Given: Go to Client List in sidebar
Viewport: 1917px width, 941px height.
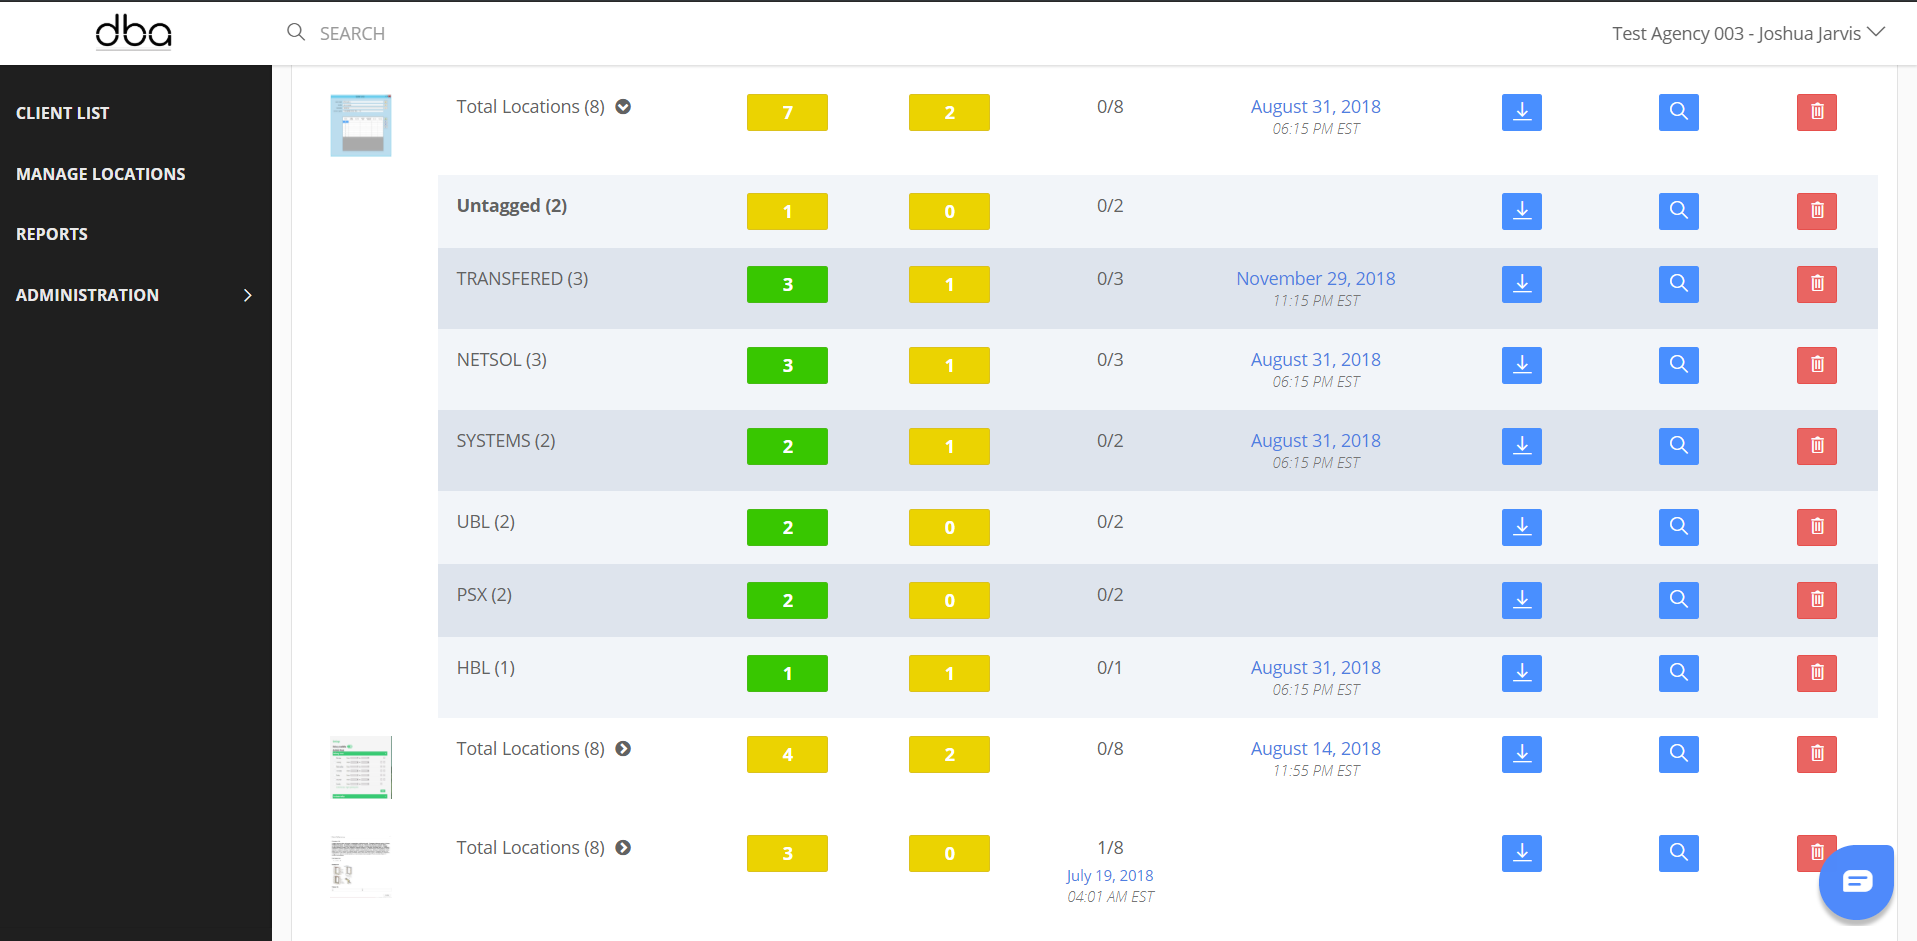Looking at the screenshot, I should (63, 113).
